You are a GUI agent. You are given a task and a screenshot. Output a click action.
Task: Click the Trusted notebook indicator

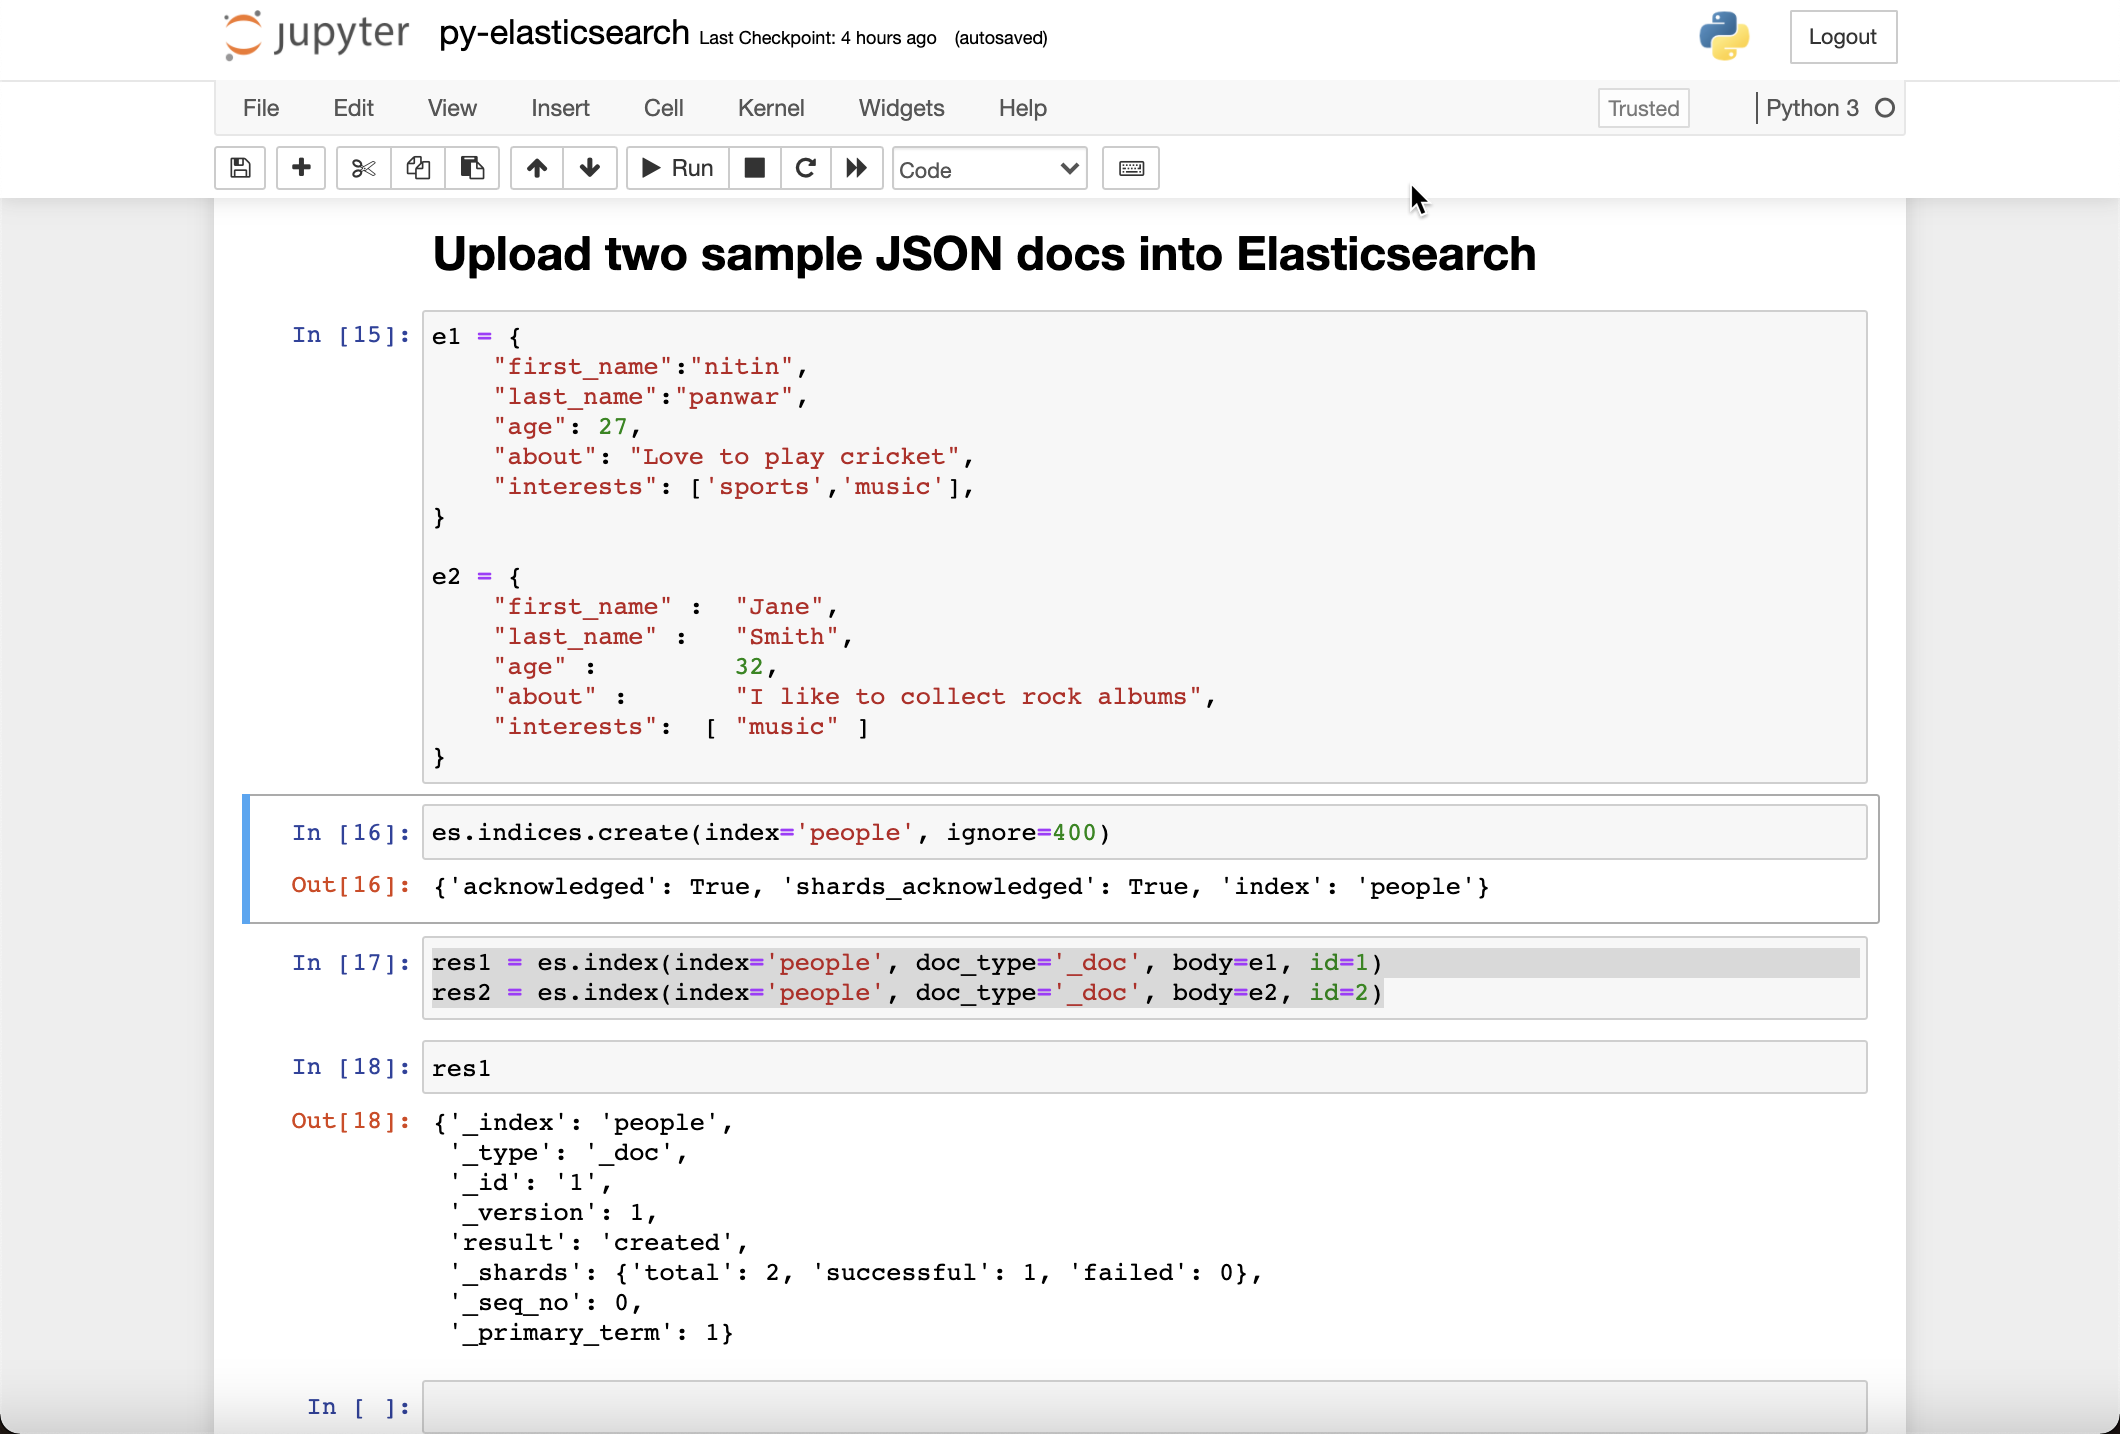tap(1643, 108)
